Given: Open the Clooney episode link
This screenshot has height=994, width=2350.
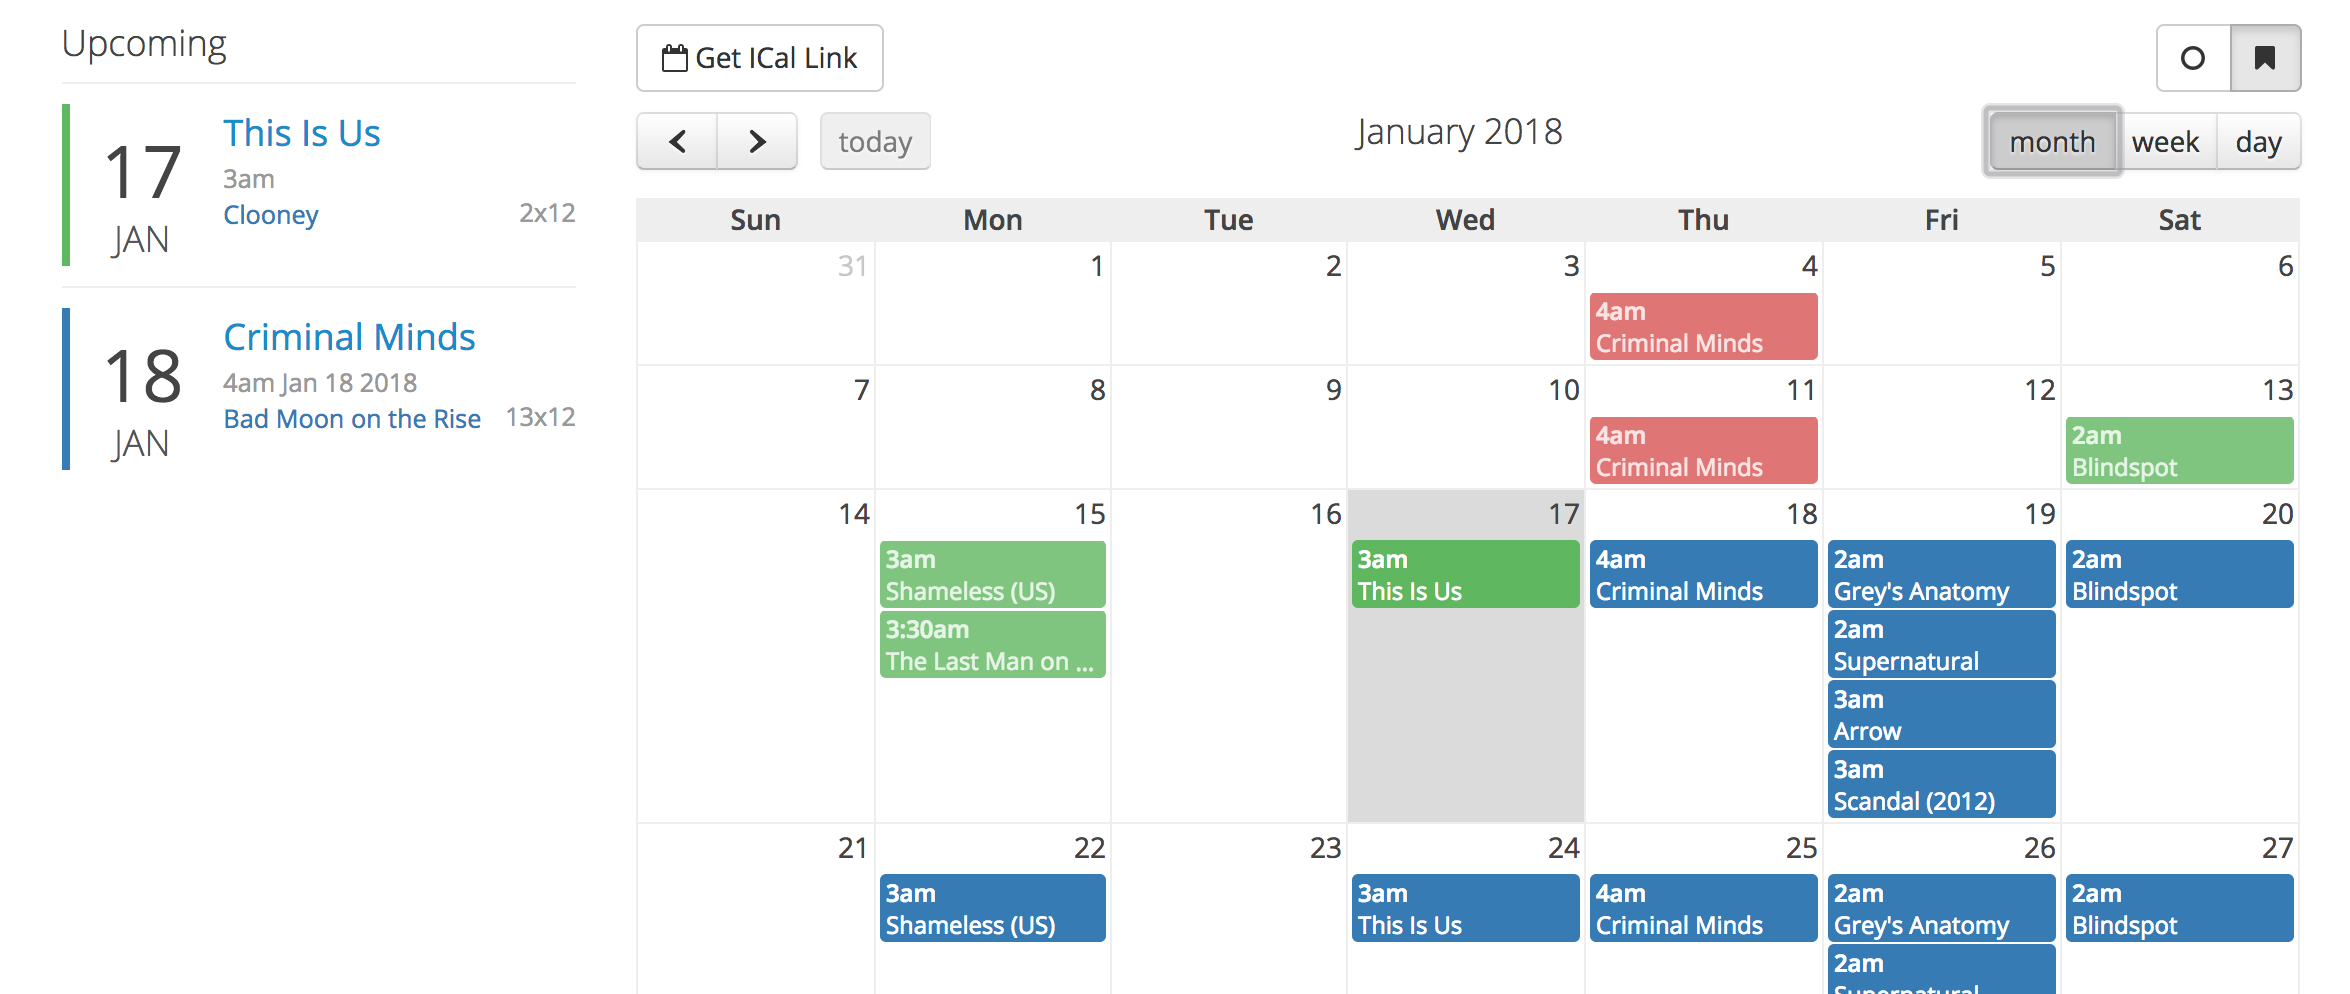Looking at the screenshot, I should (270, 215).
